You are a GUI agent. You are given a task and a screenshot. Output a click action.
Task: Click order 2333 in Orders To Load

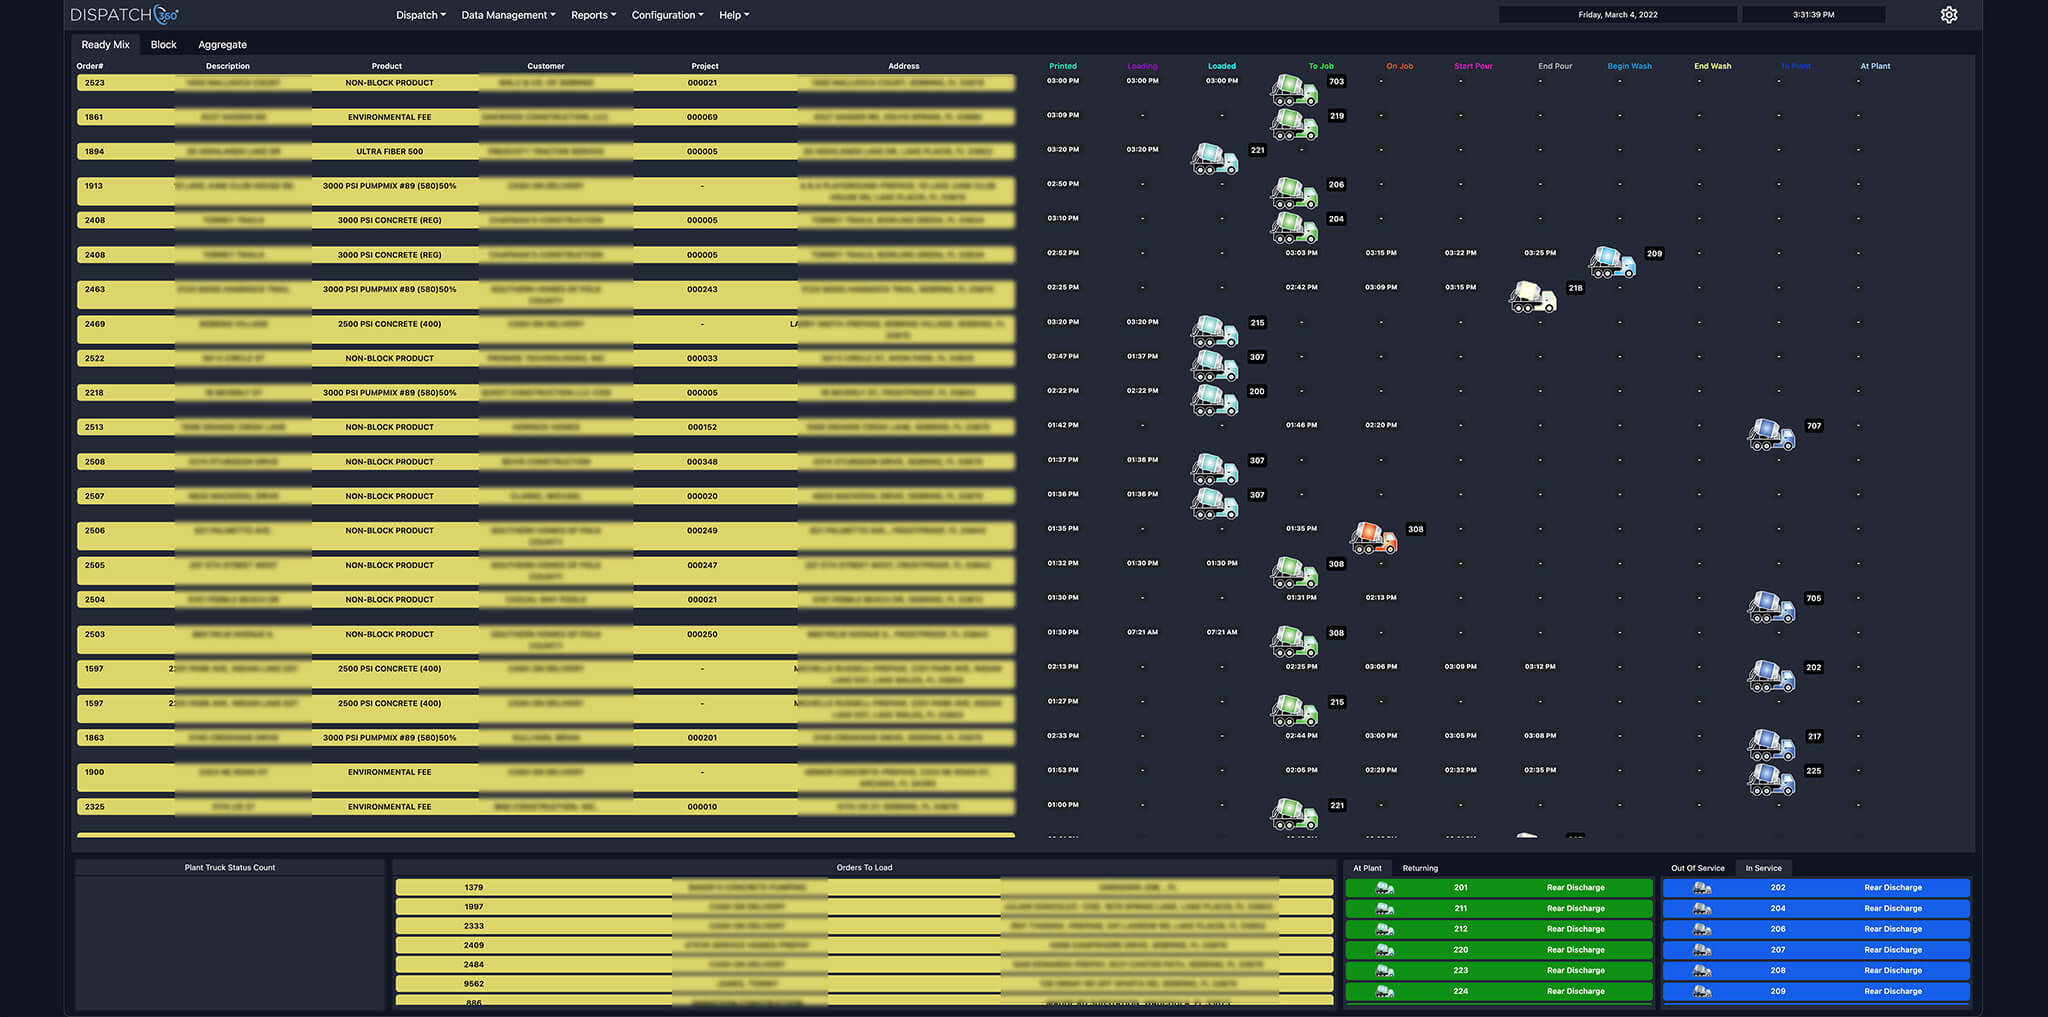click(864, 926)
